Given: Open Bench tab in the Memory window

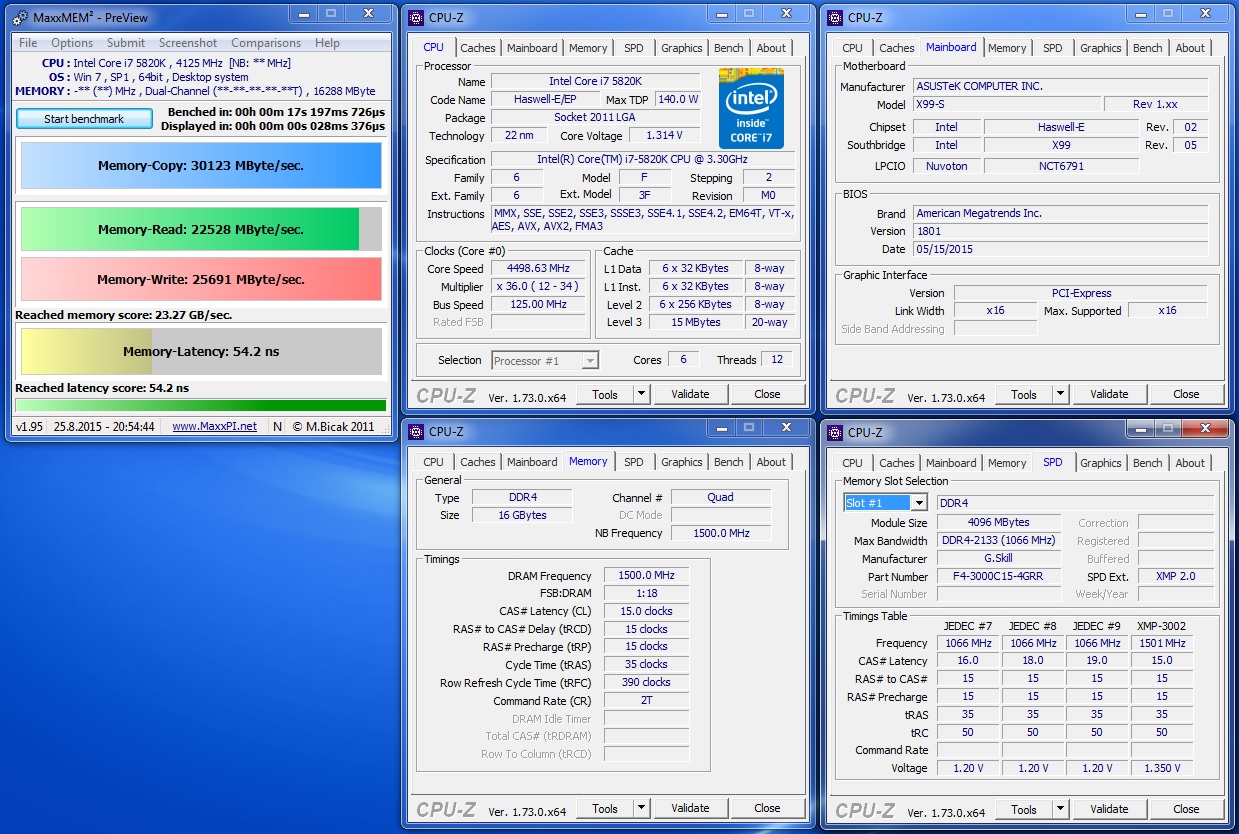Looking at the screenshot, I should [x=729, y=462].
